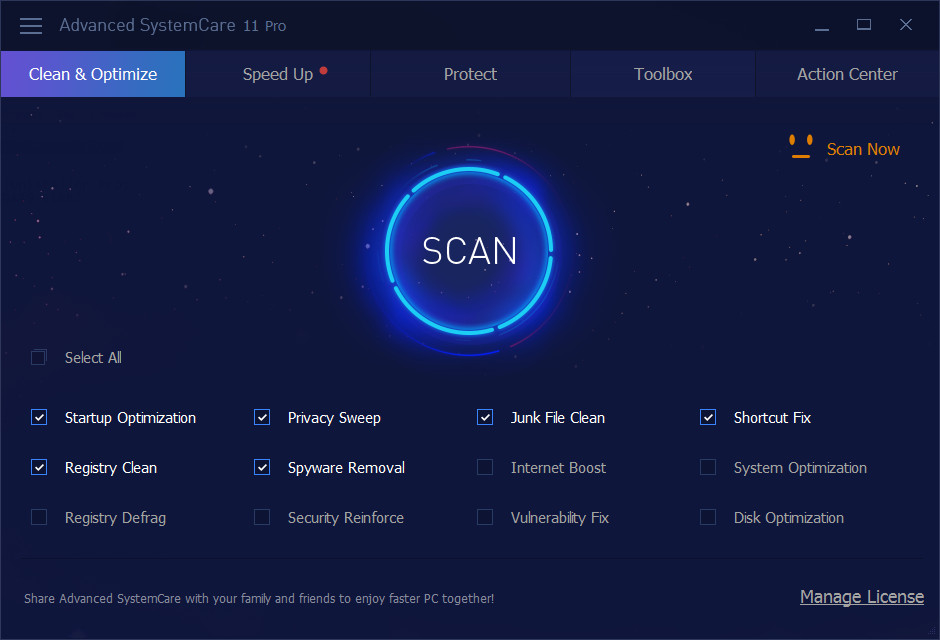Check the Registry Defrag option

39,517
